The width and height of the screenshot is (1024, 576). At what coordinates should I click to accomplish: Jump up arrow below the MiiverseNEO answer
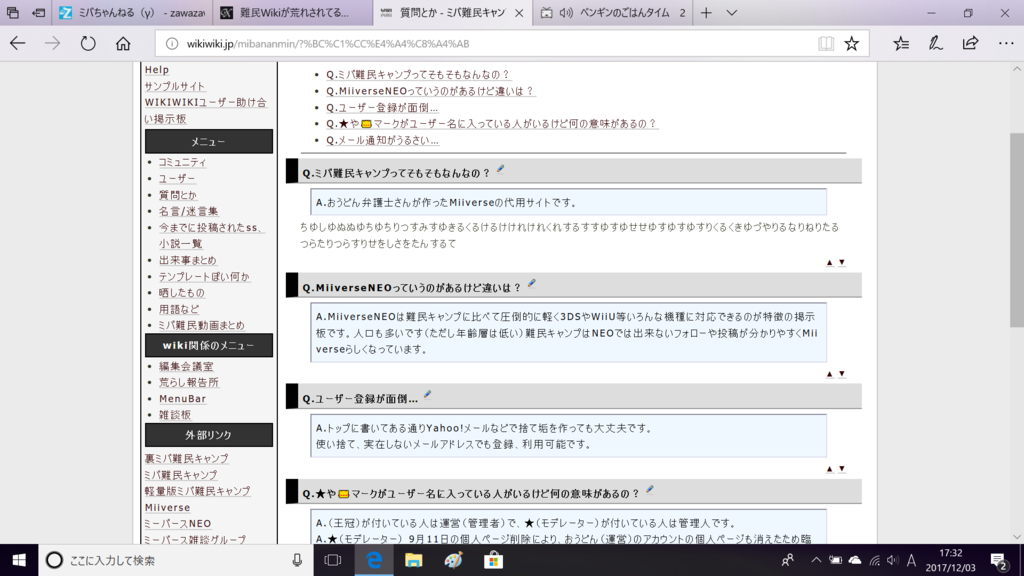pyautogui.click(x=829, y=374)
